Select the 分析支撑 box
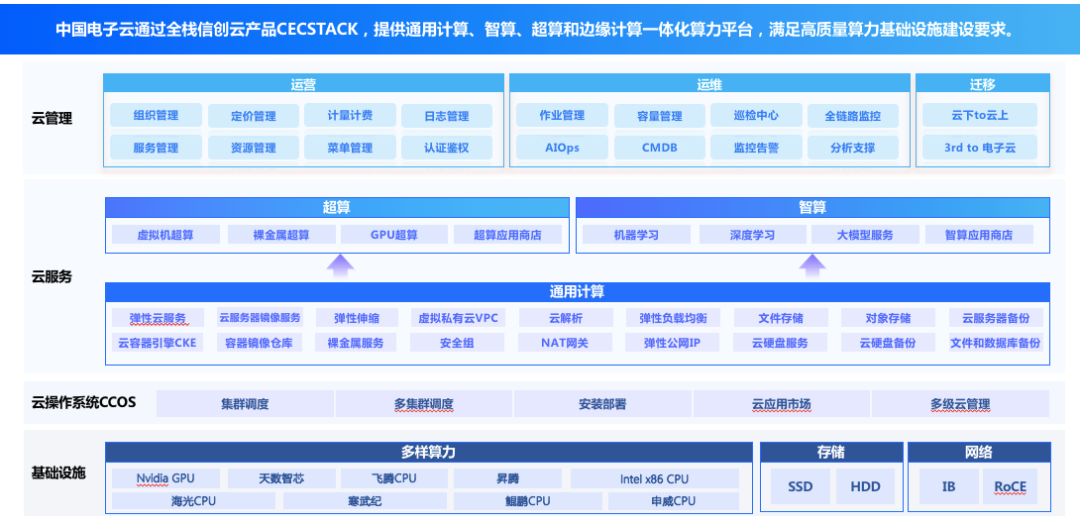 (x=853, y=147)
